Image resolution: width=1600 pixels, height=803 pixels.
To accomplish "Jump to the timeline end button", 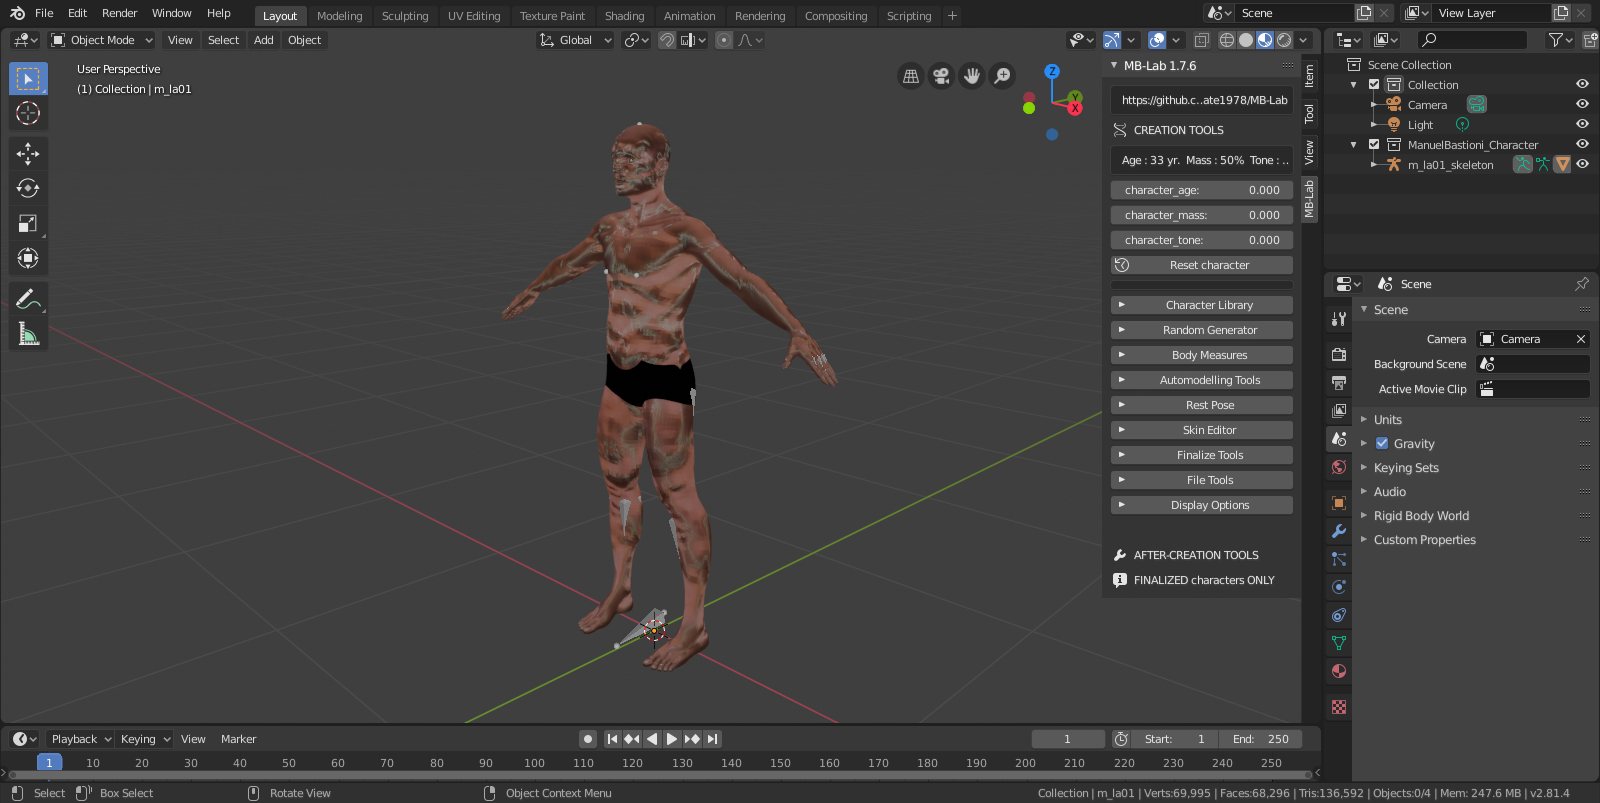I will [712, 739].
